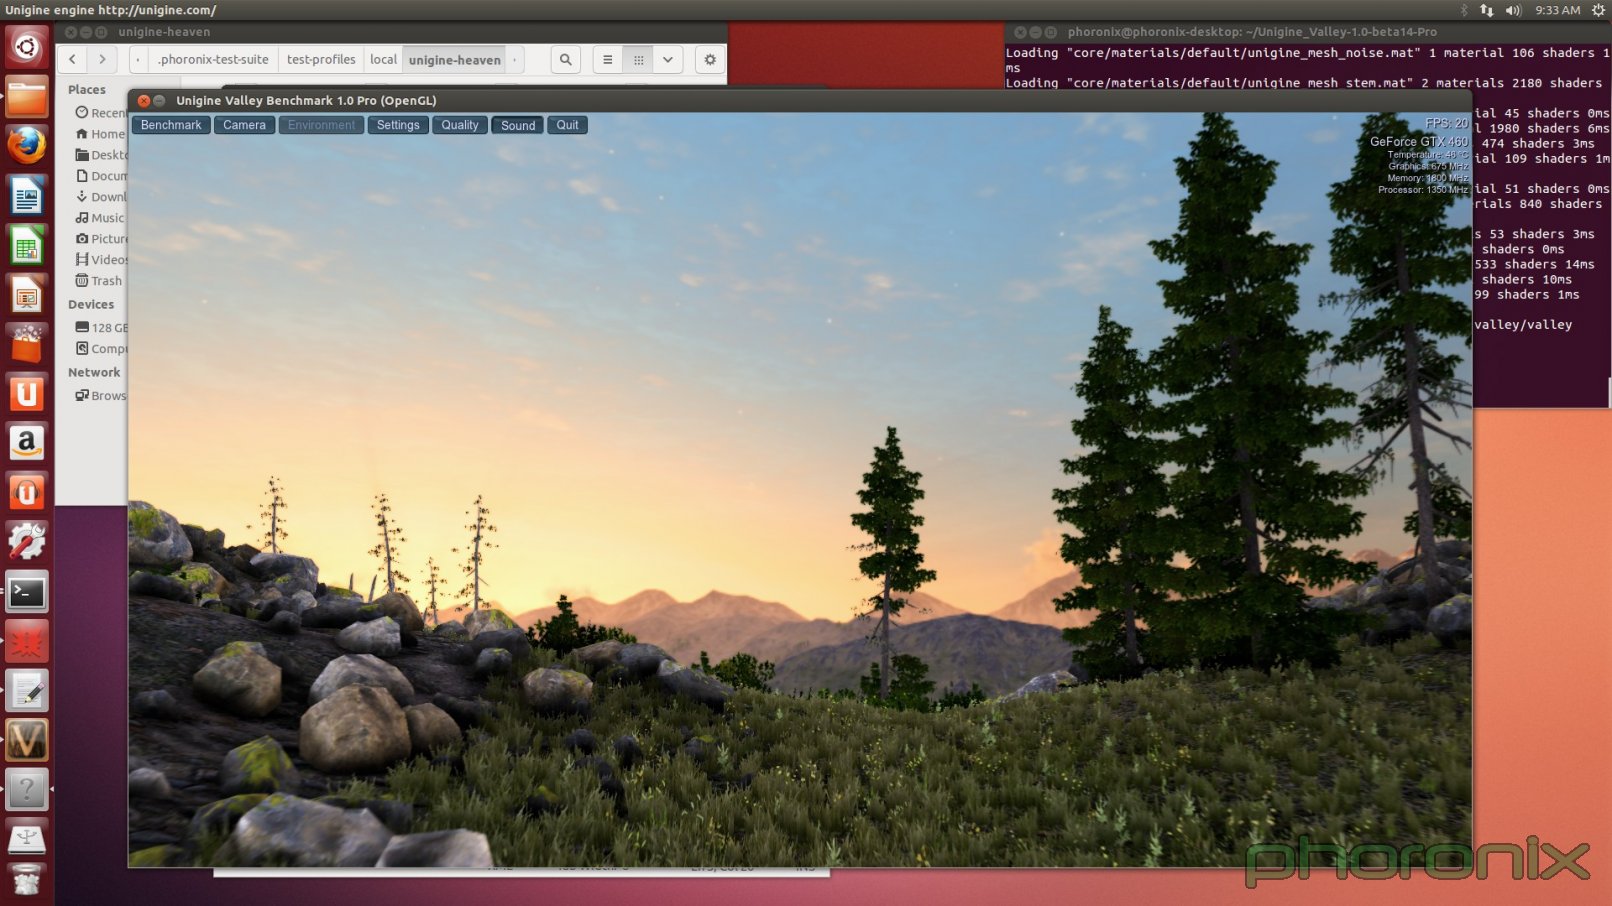The image size is (1612, 906).
Task: Launch LibreOffice Writer from launcher
Action: click(x=27, y=196)
